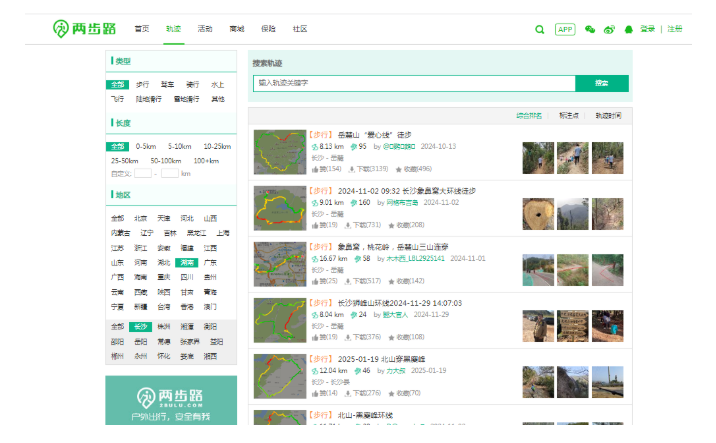Click the custom maximum length field
716x443 pixels.
170,174
